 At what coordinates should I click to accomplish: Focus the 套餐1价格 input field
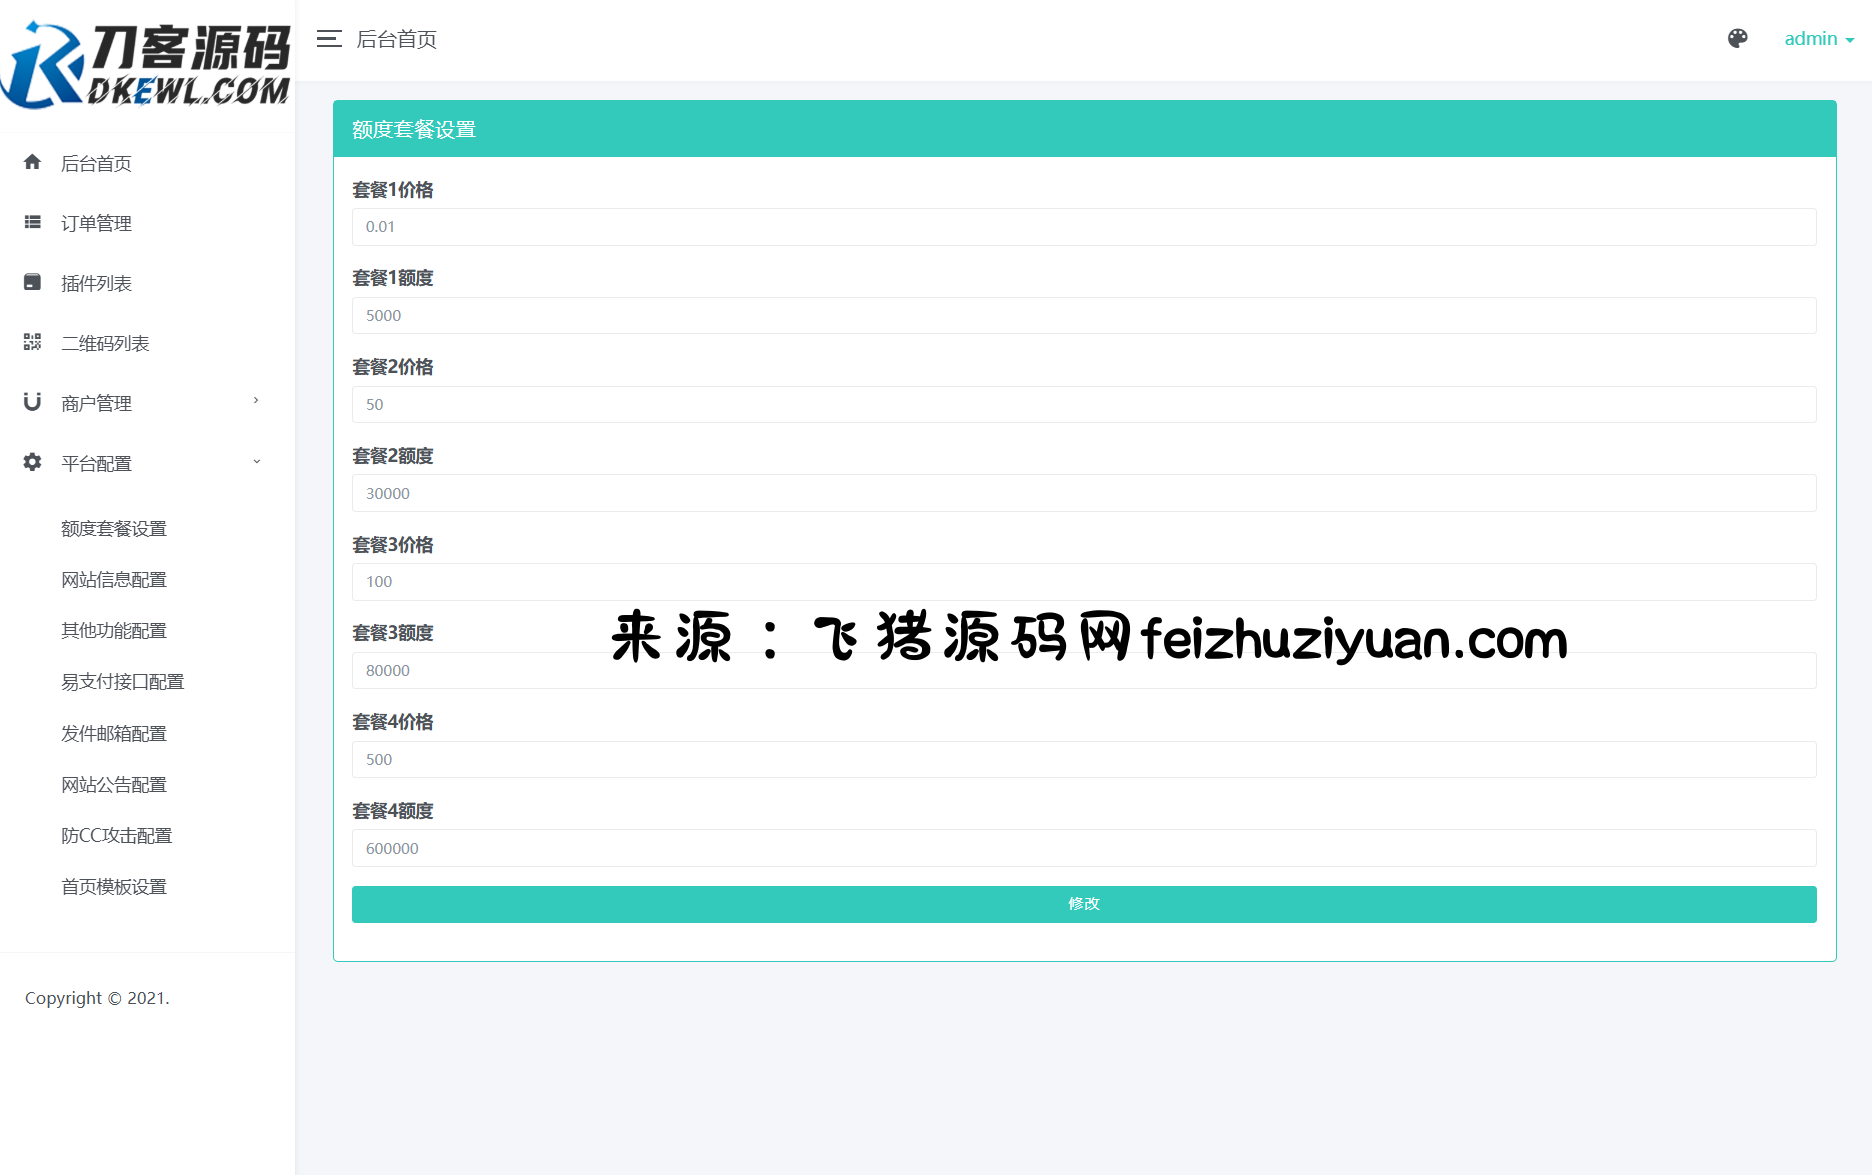coord(1084,227)
